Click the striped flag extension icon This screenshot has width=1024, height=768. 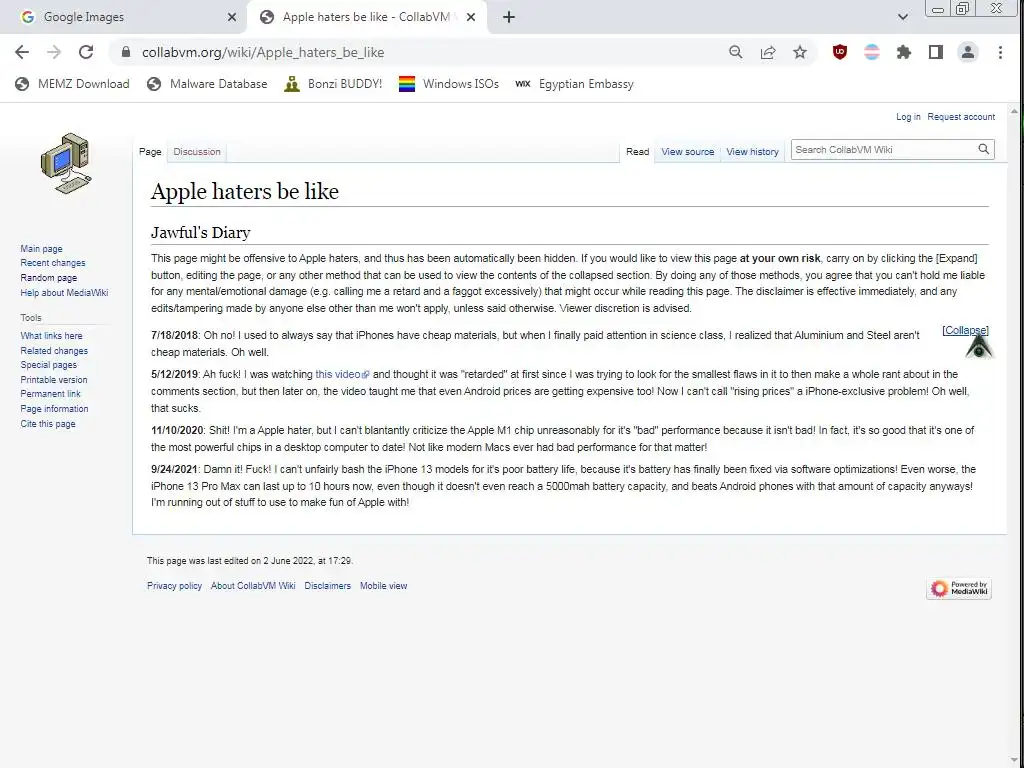872,52
